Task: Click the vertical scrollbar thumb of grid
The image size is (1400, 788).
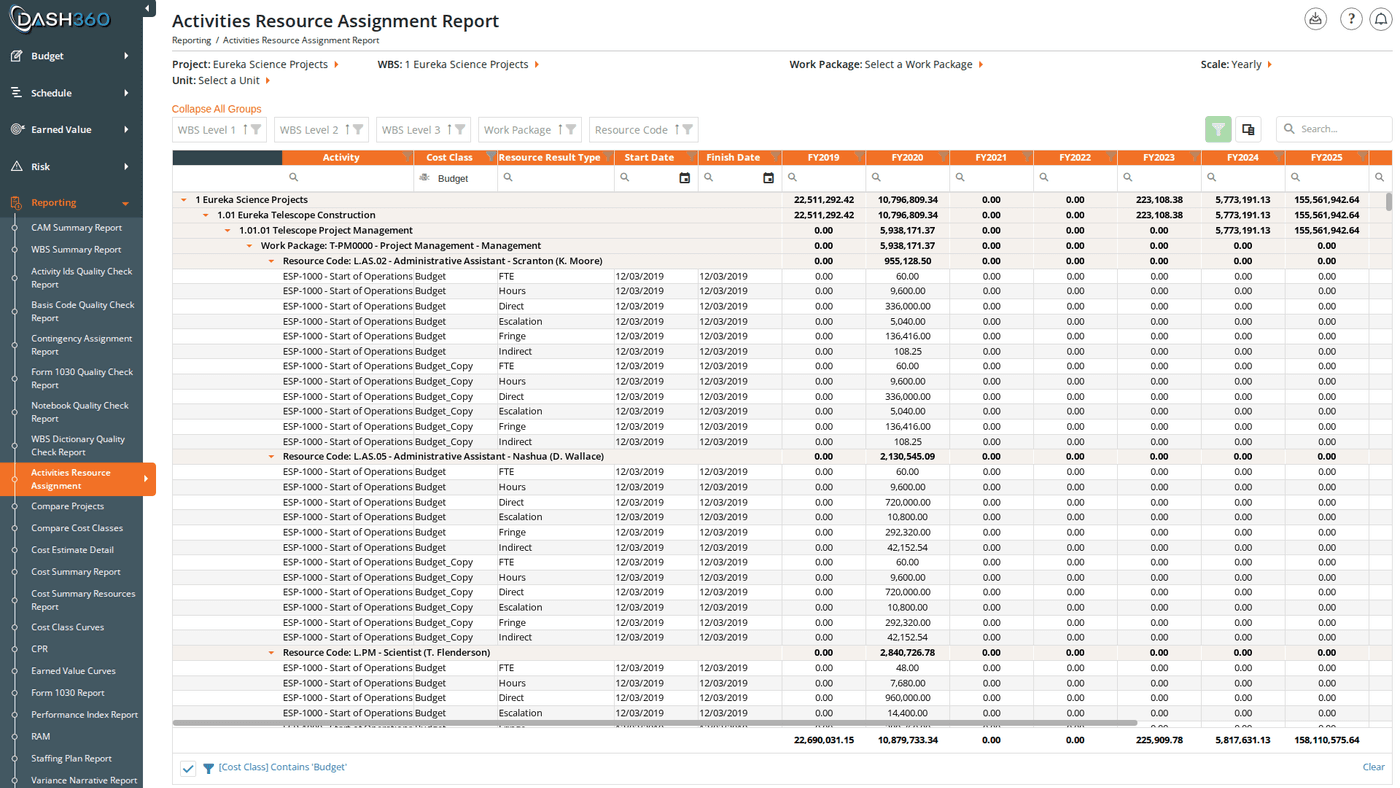Action: click(x=1388, y=202)
